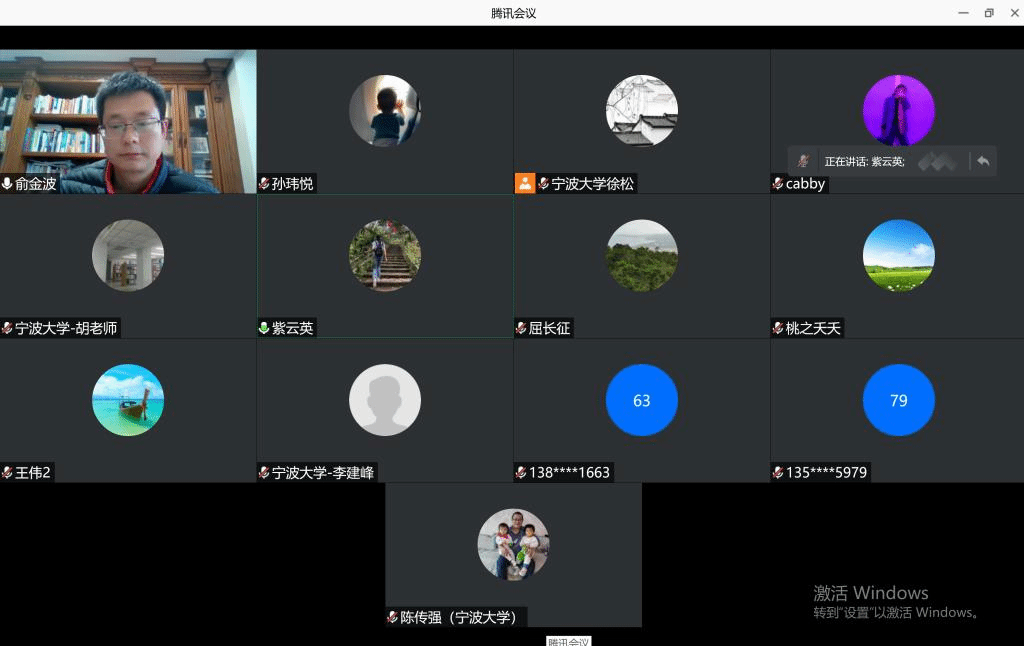The width and height of the screenshot is (1024, 646).
Task: Click the muted microphone icon in the speaking bar
Action: point(803,161)
